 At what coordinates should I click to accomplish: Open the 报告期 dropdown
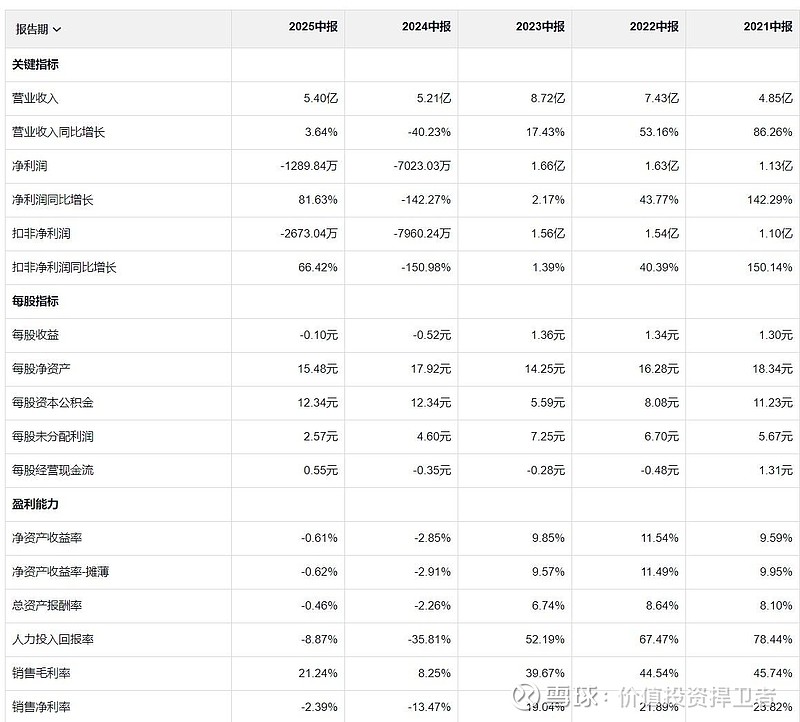point(38,29)
